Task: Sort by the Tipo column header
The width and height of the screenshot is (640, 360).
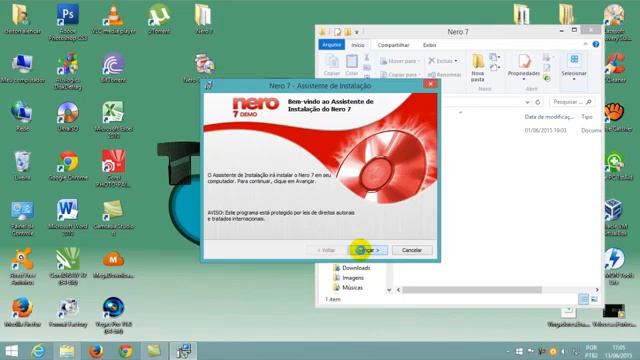Action: 587,117
